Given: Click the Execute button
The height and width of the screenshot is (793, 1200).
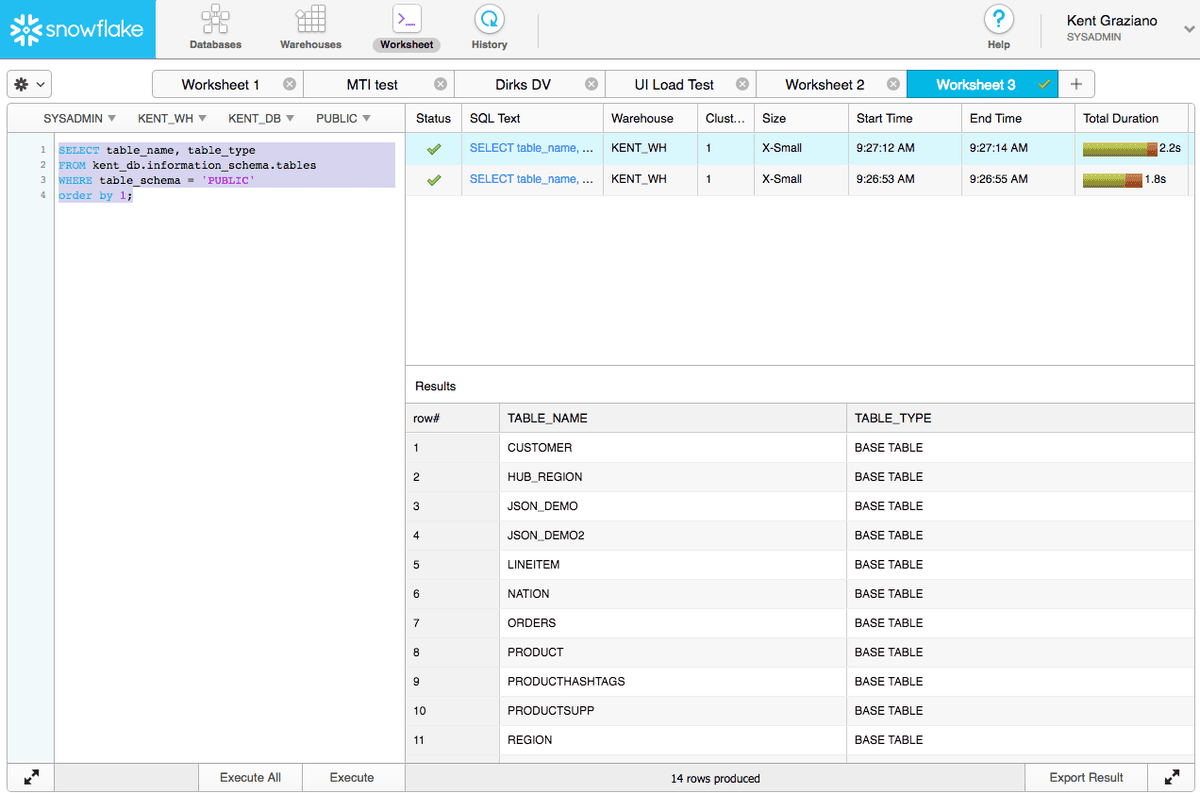Looking at the screenshot, I should tap(352, 777).
